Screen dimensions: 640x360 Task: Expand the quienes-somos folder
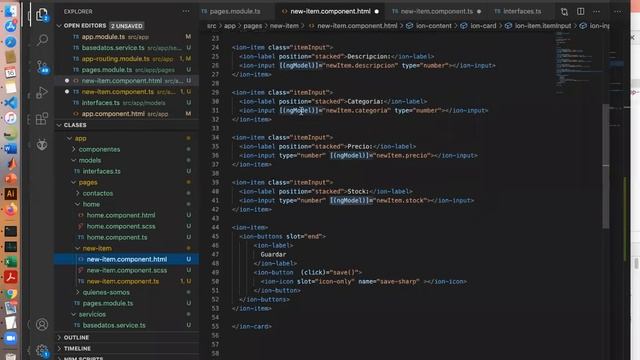127,292
